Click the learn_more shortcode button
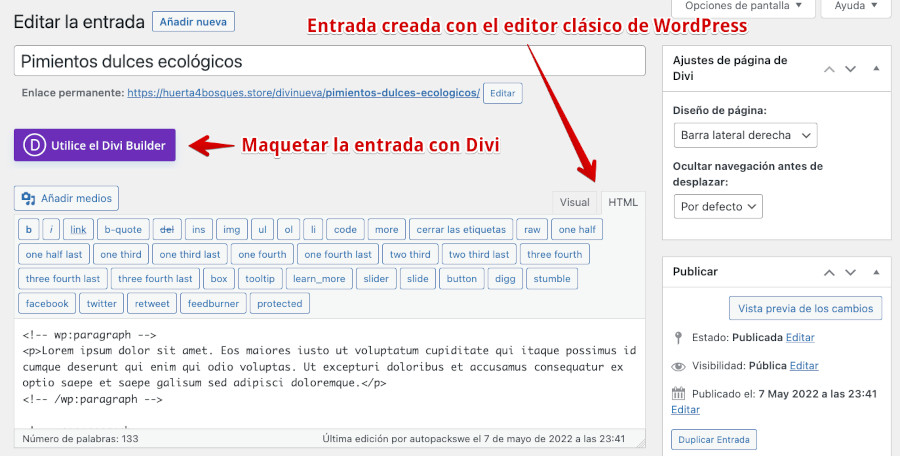The height and width of the screenshot is (456, 900). pyautogui.click(x=319, y=279)
